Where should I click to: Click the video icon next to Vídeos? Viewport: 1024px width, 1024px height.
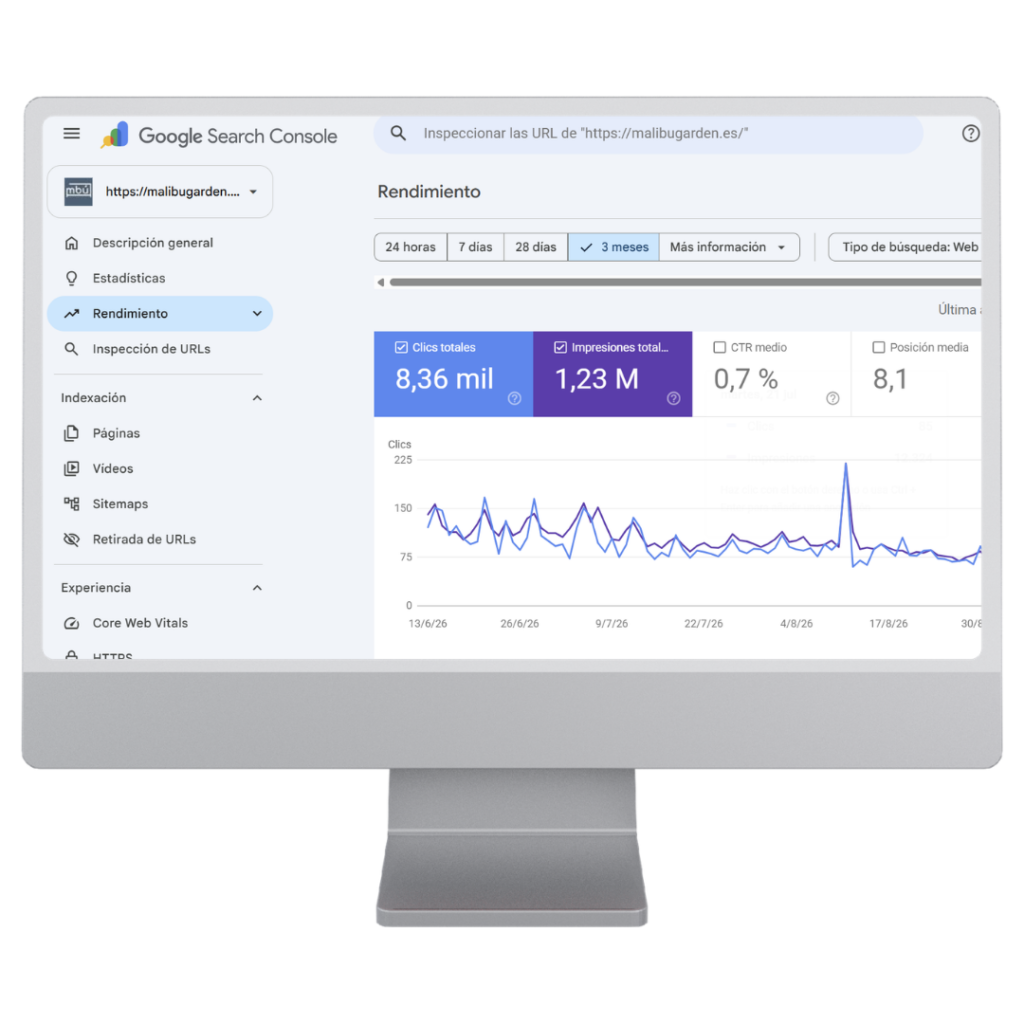point(71,468)
